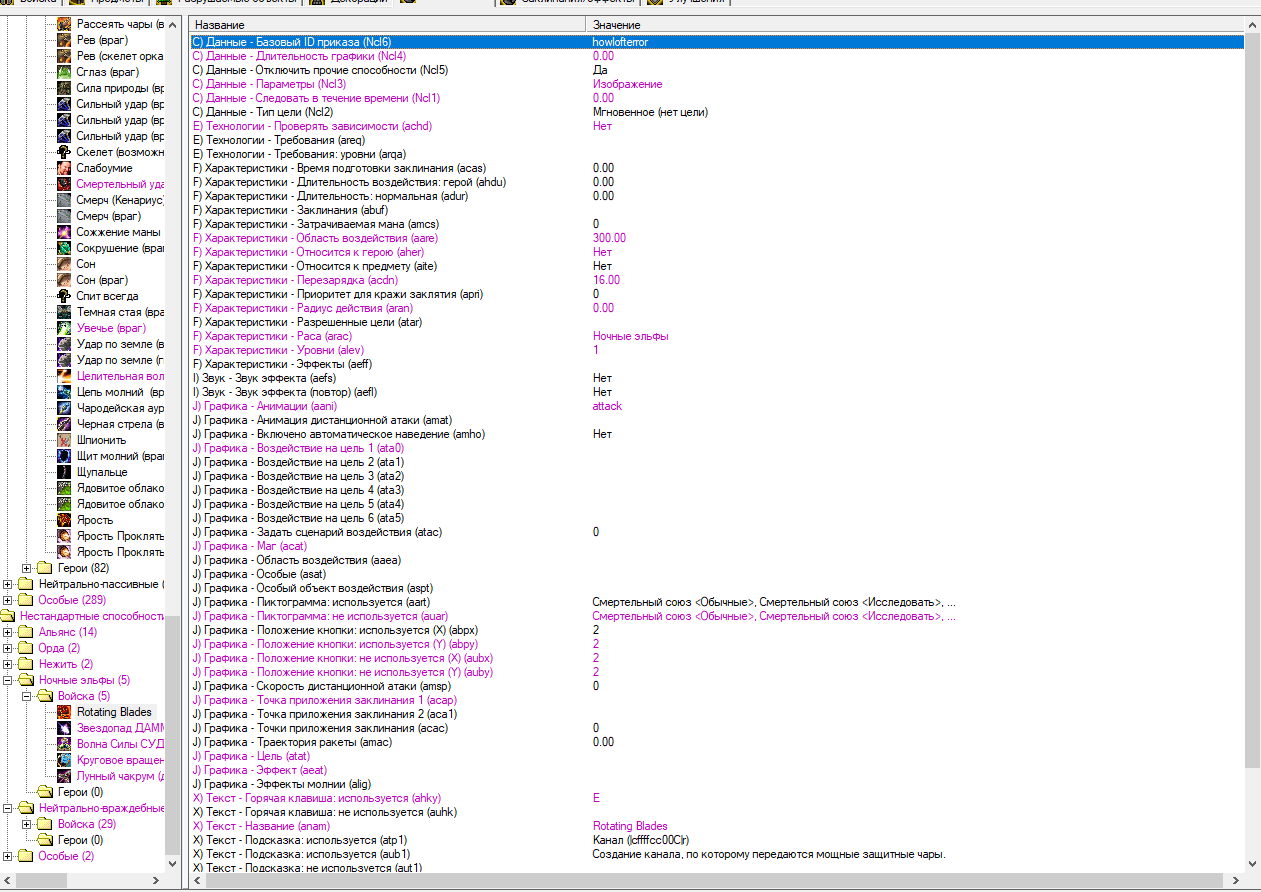Select the Слабоумие face icon
Screen dimensions: 1261x892
pyautogui.click(x=64, y=168)
